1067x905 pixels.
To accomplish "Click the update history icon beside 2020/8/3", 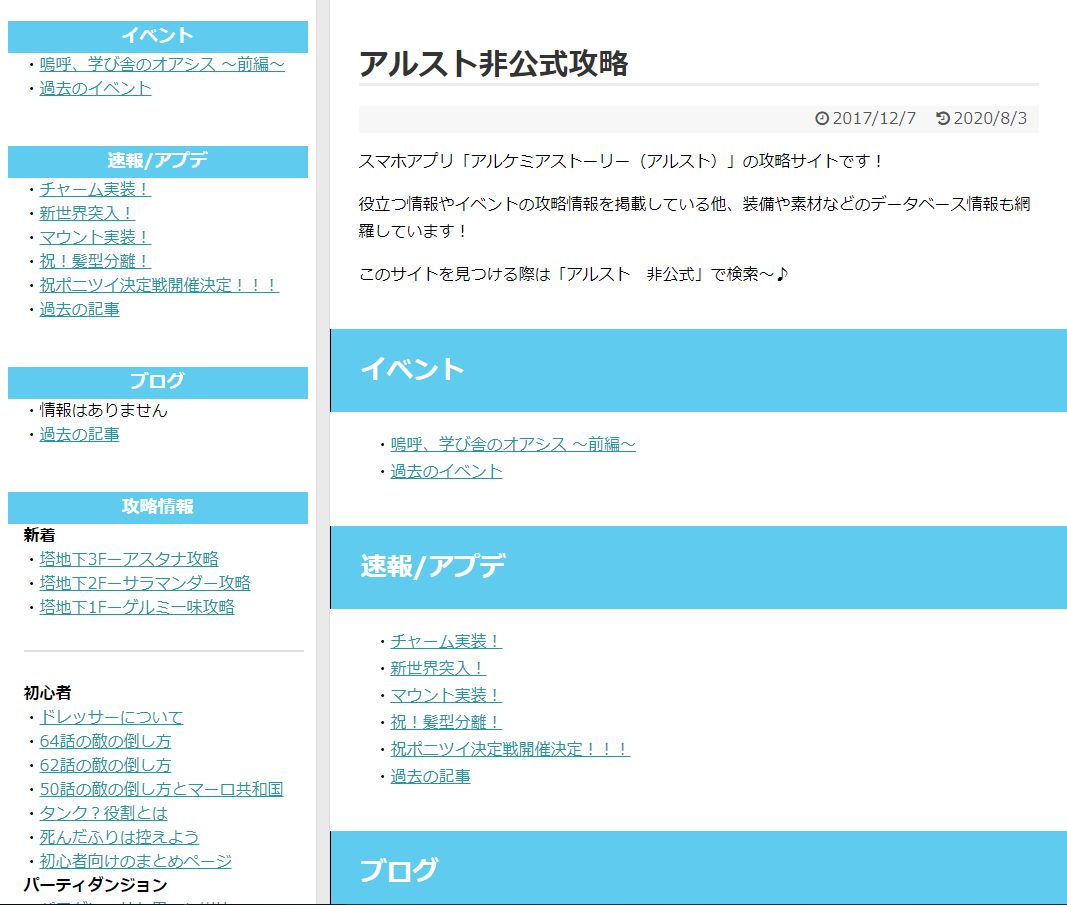I will pos(942,118).
